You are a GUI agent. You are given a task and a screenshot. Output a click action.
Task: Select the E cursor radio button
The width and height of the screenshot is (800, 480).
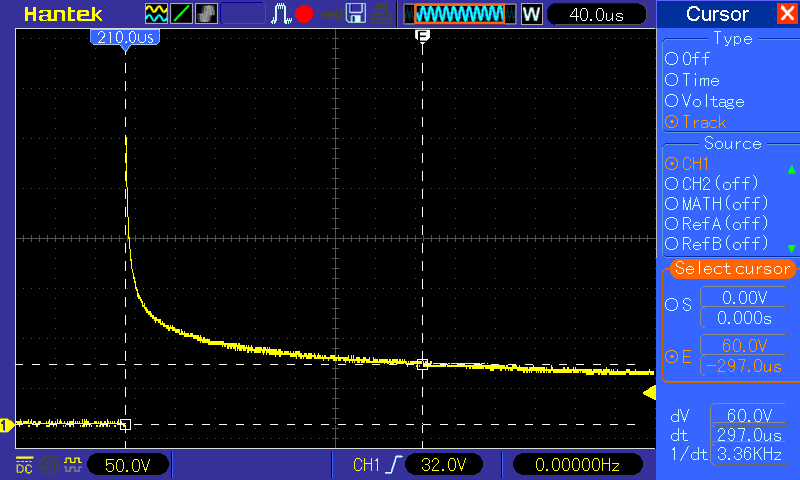[671, 356]
